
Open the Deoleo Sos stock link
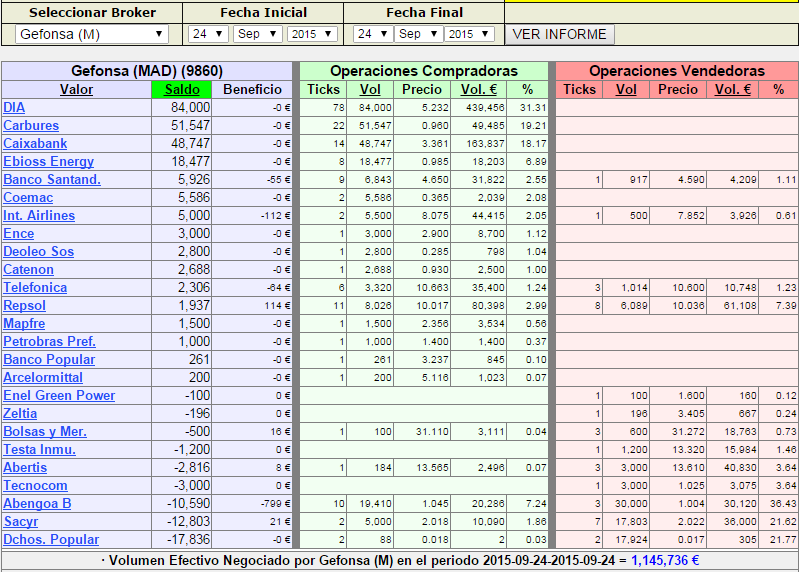pyautogui.click(x=39, y=252)
